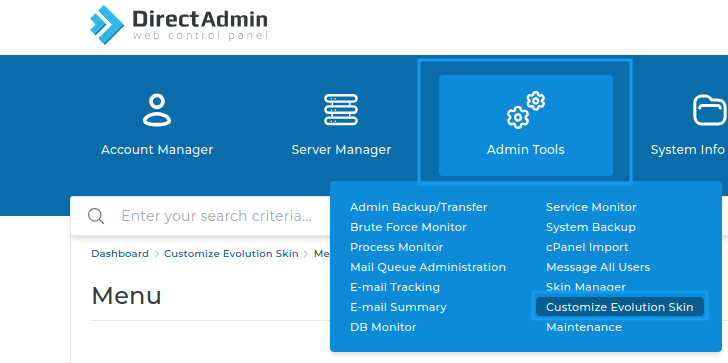
Task: Open Account Manager via person icon
Action: click(157, 110)
